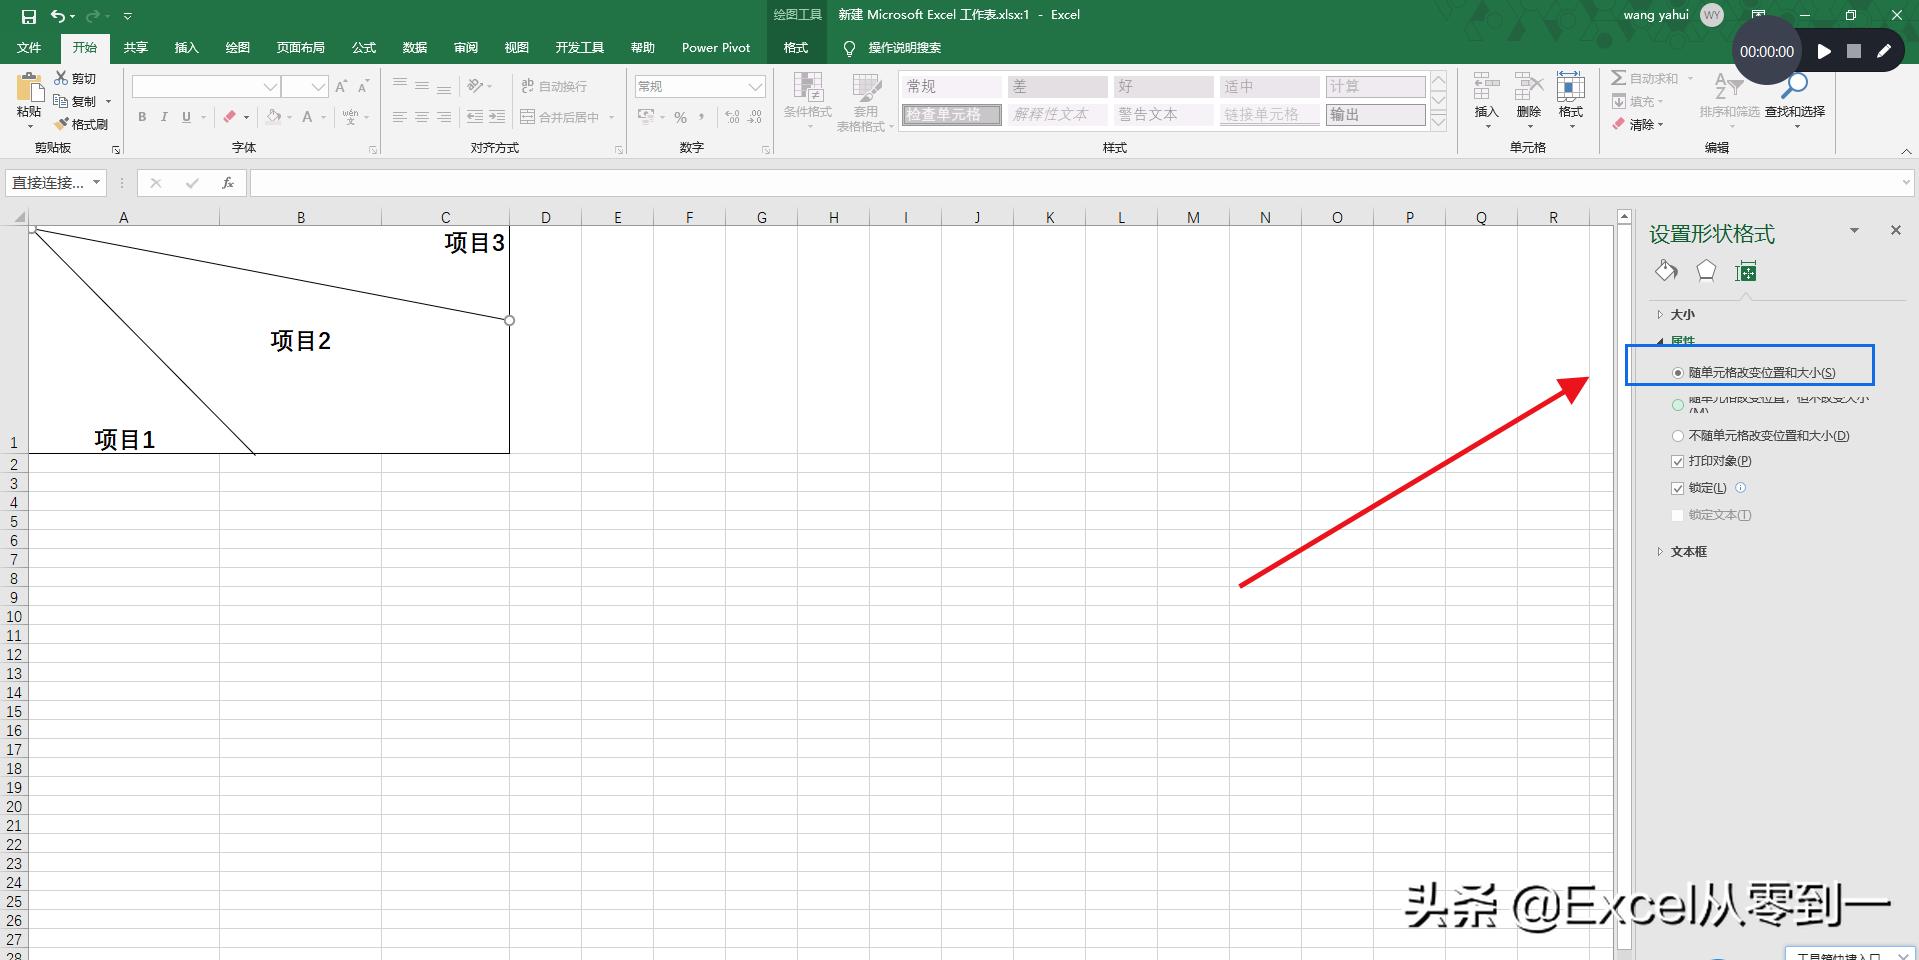Open Effects pentagon tab in format pane

coord(1706,271)
